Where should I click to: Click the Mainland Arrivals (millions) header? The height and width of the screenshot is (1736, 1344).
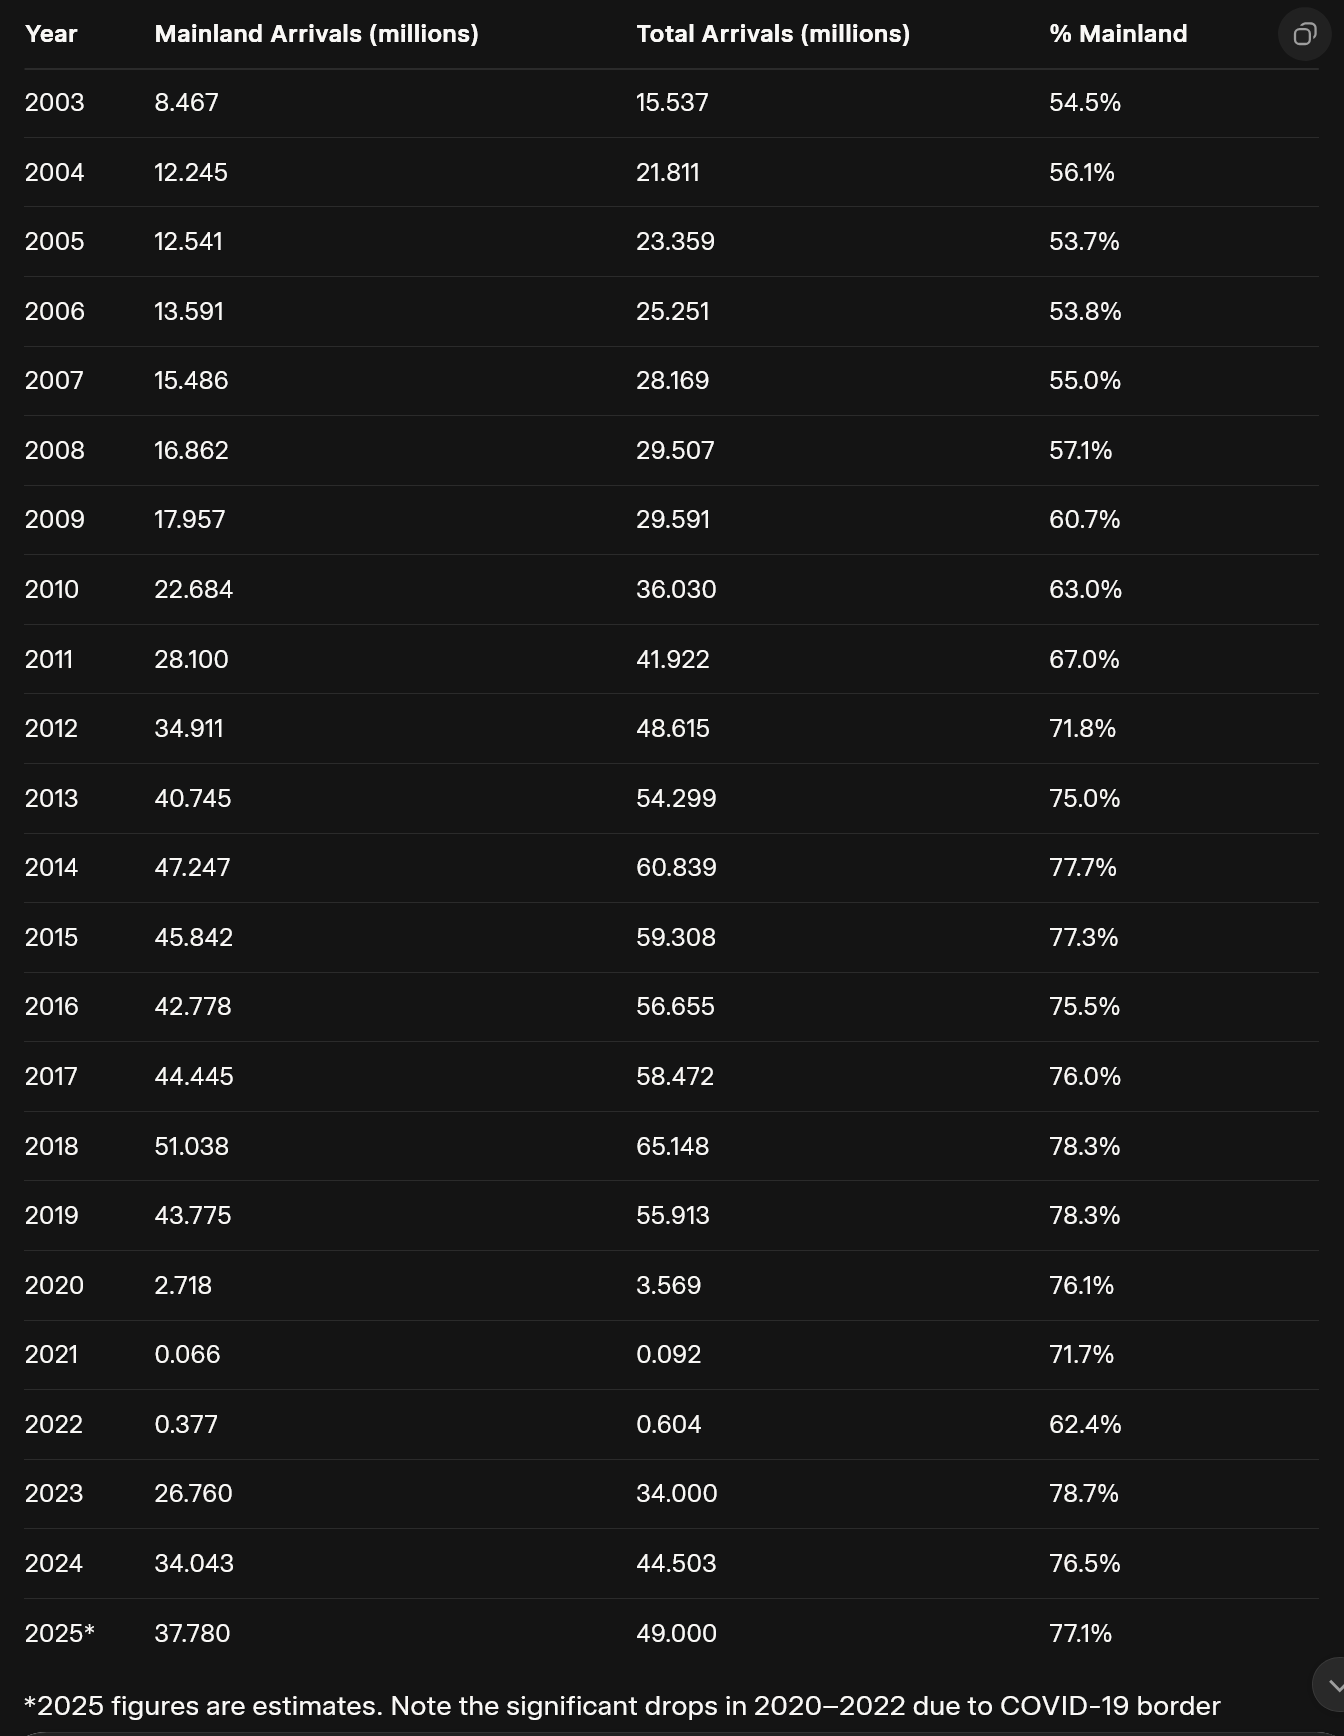[316, 34]
